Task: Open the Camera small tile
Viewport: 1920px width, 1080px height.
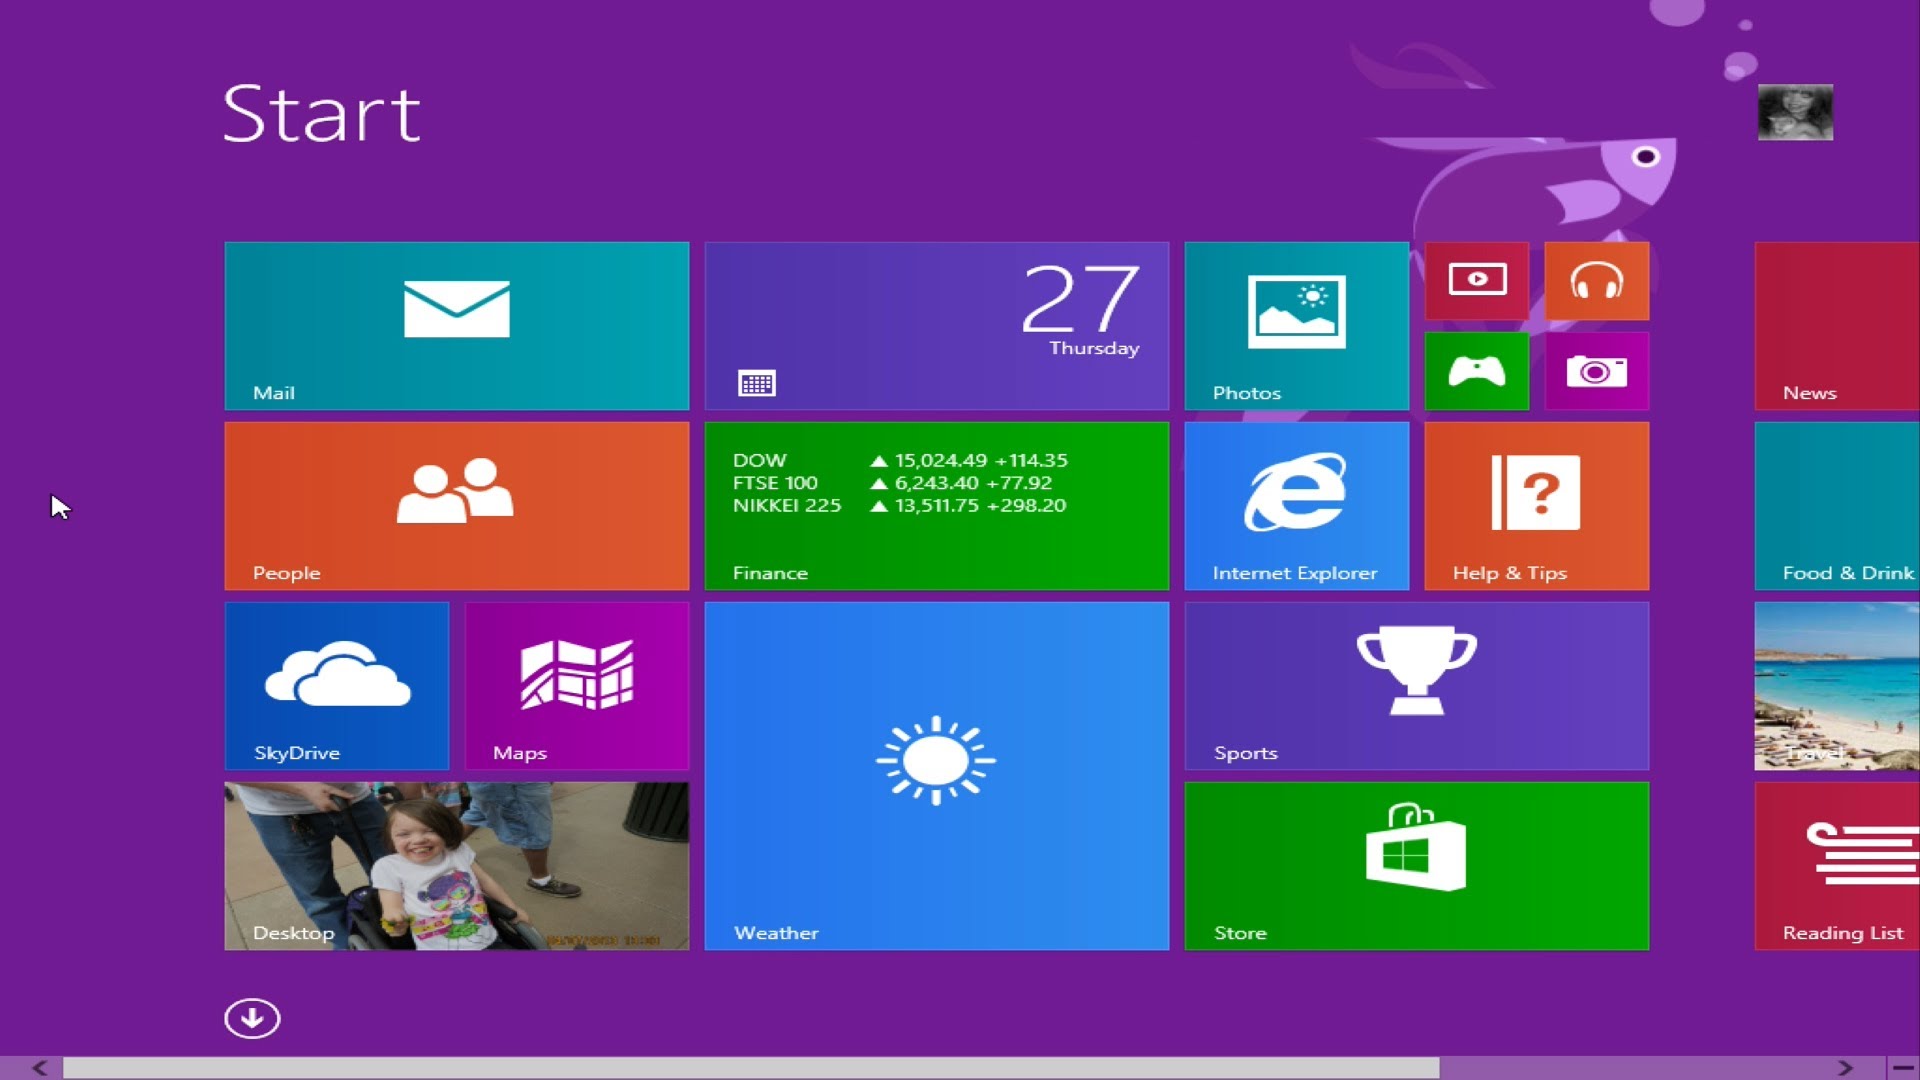Action: tap(1596, 371)
